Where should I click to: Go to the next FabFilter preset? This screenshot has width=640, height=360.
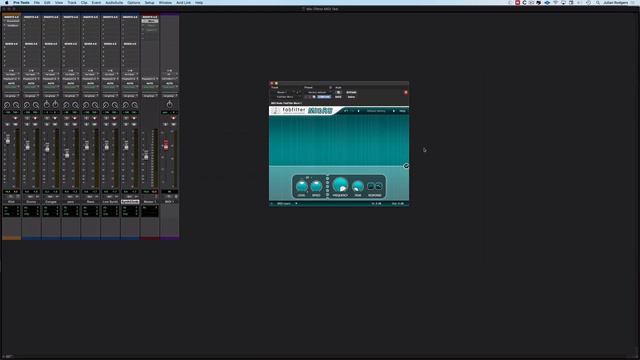[x=393, y=111]
